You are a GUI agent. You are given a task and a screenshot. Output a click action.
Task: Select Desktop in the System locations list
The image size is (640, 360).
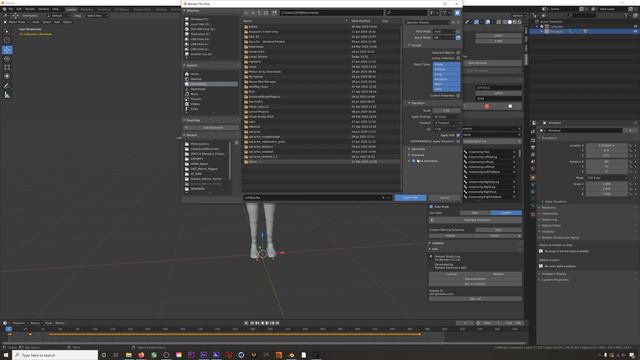(x=196, y=79)
